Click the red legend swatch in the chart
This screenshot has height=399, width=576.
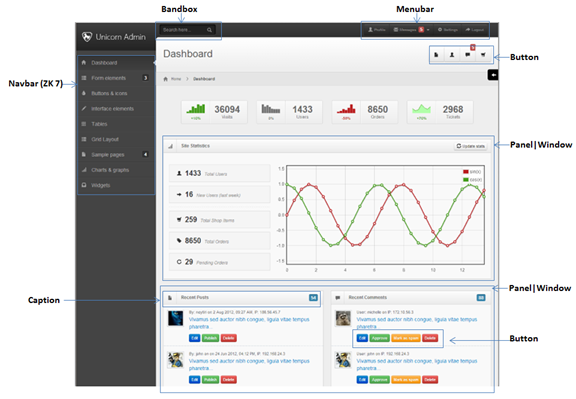[x=466, y=172]
